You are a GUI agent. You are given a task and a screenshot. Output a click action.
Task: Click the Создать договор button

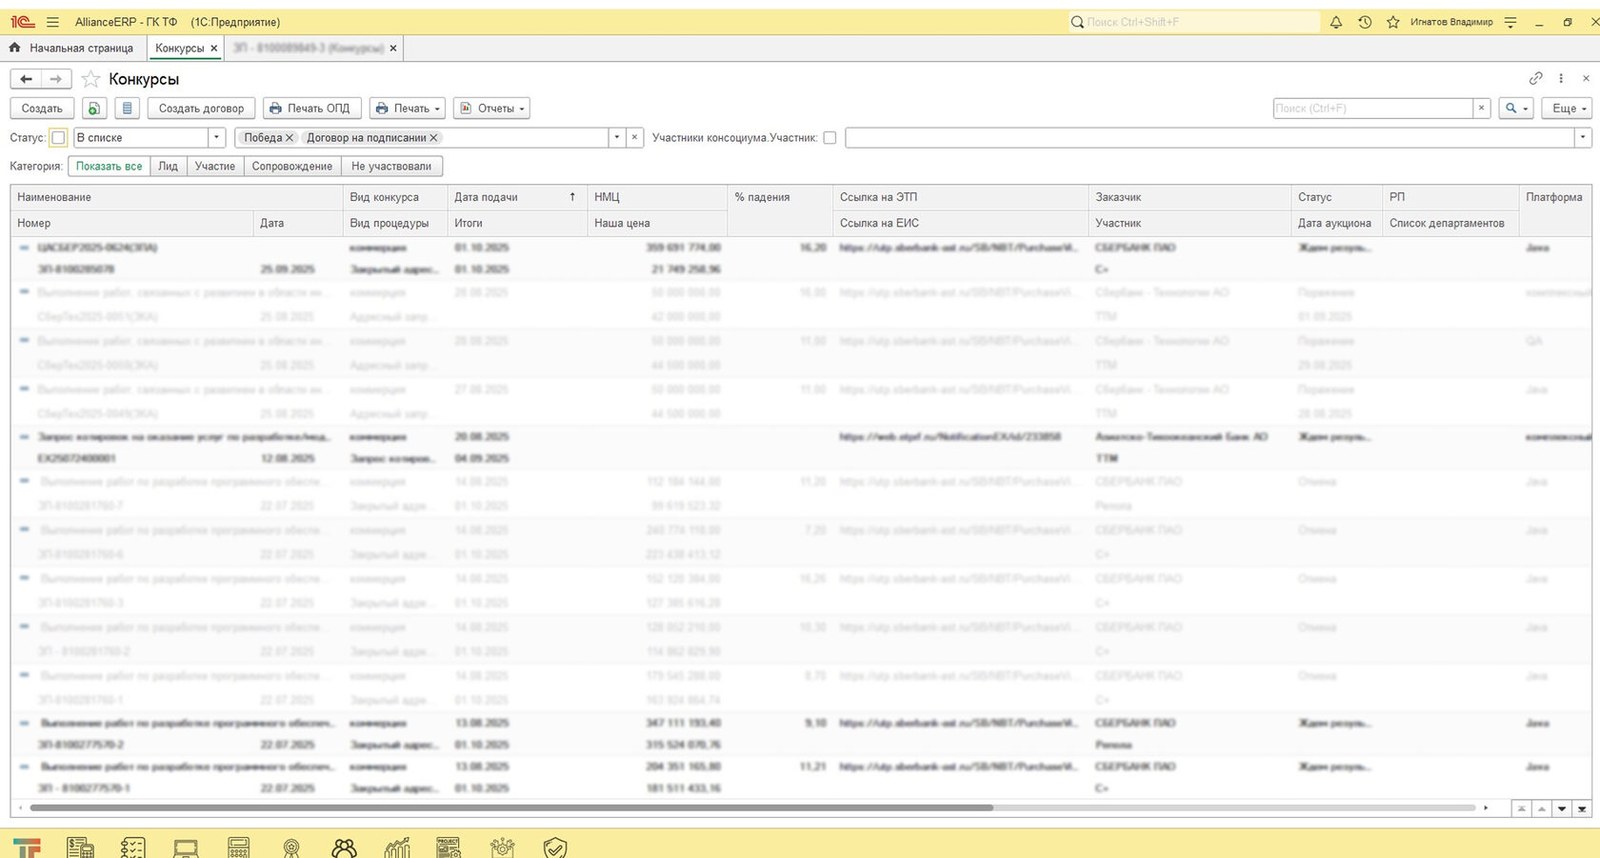coord(201,108)
